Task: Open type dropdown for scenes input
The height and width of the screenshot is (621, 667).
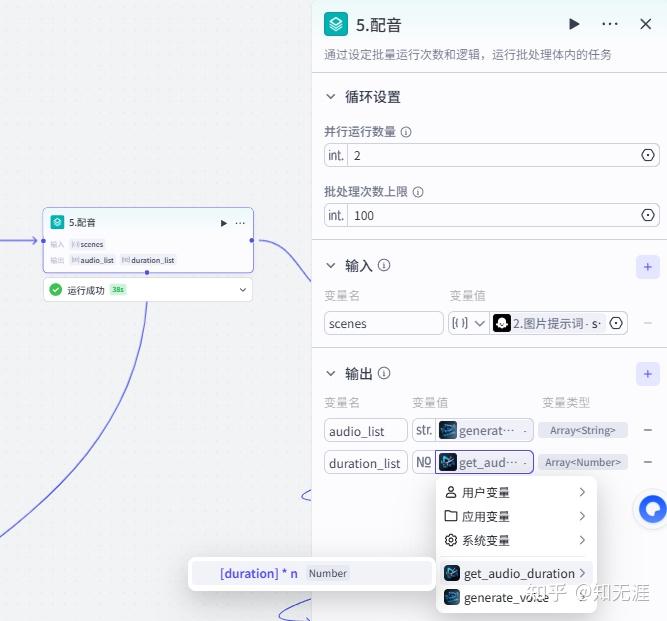Action: click(468, 323)
